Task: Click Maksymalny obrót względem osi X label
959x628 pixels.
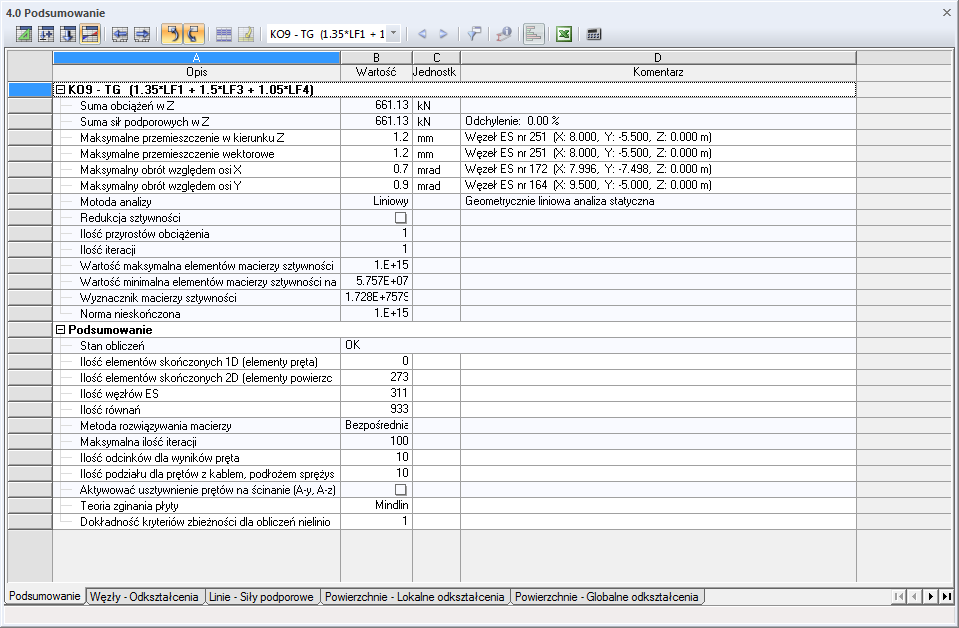Action: (x=161, y=170)
